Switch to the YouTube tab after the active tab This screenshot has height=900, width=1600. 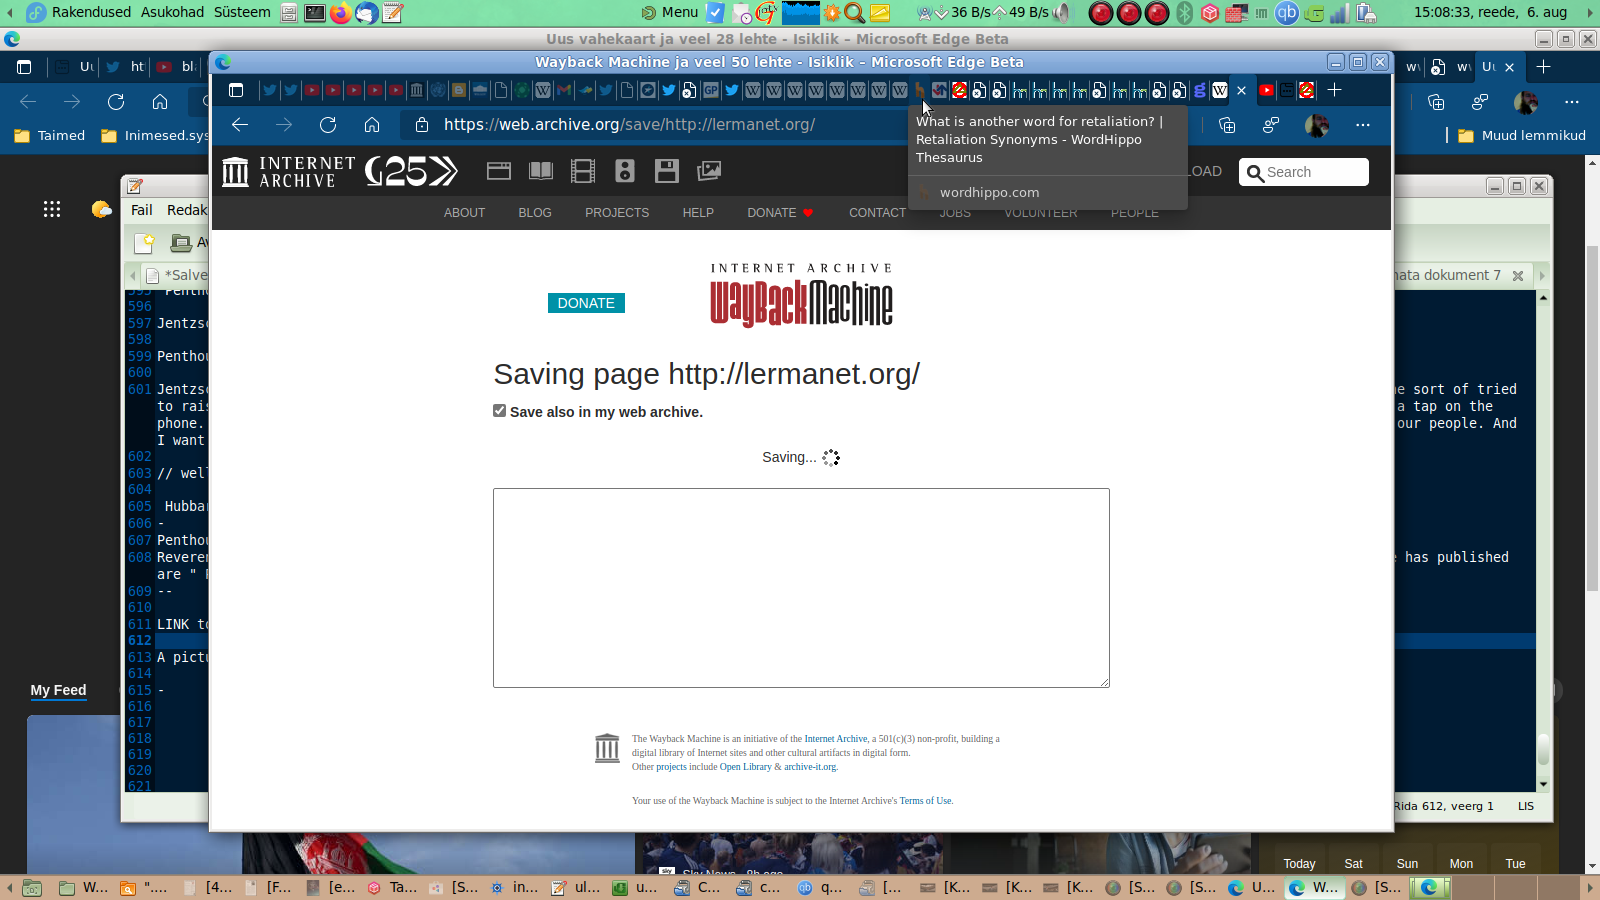1266,90
